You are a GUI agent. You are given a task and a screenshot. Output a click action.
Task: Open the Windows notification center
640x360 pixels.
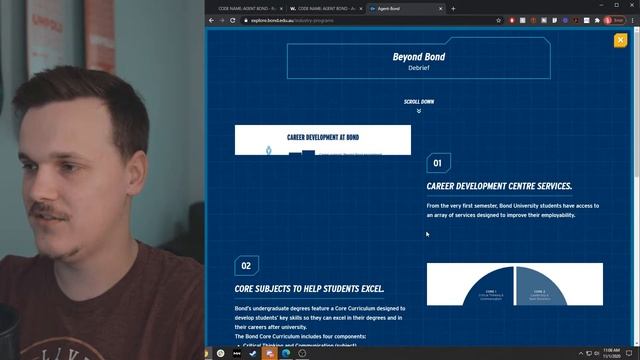coord(629,353)
